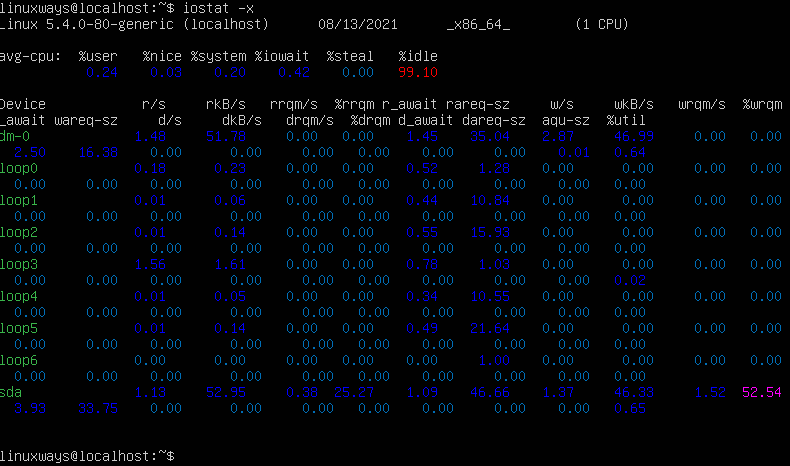Click the 'dm-0' device name
The image size is (790, 466).
tap(15, 137)
